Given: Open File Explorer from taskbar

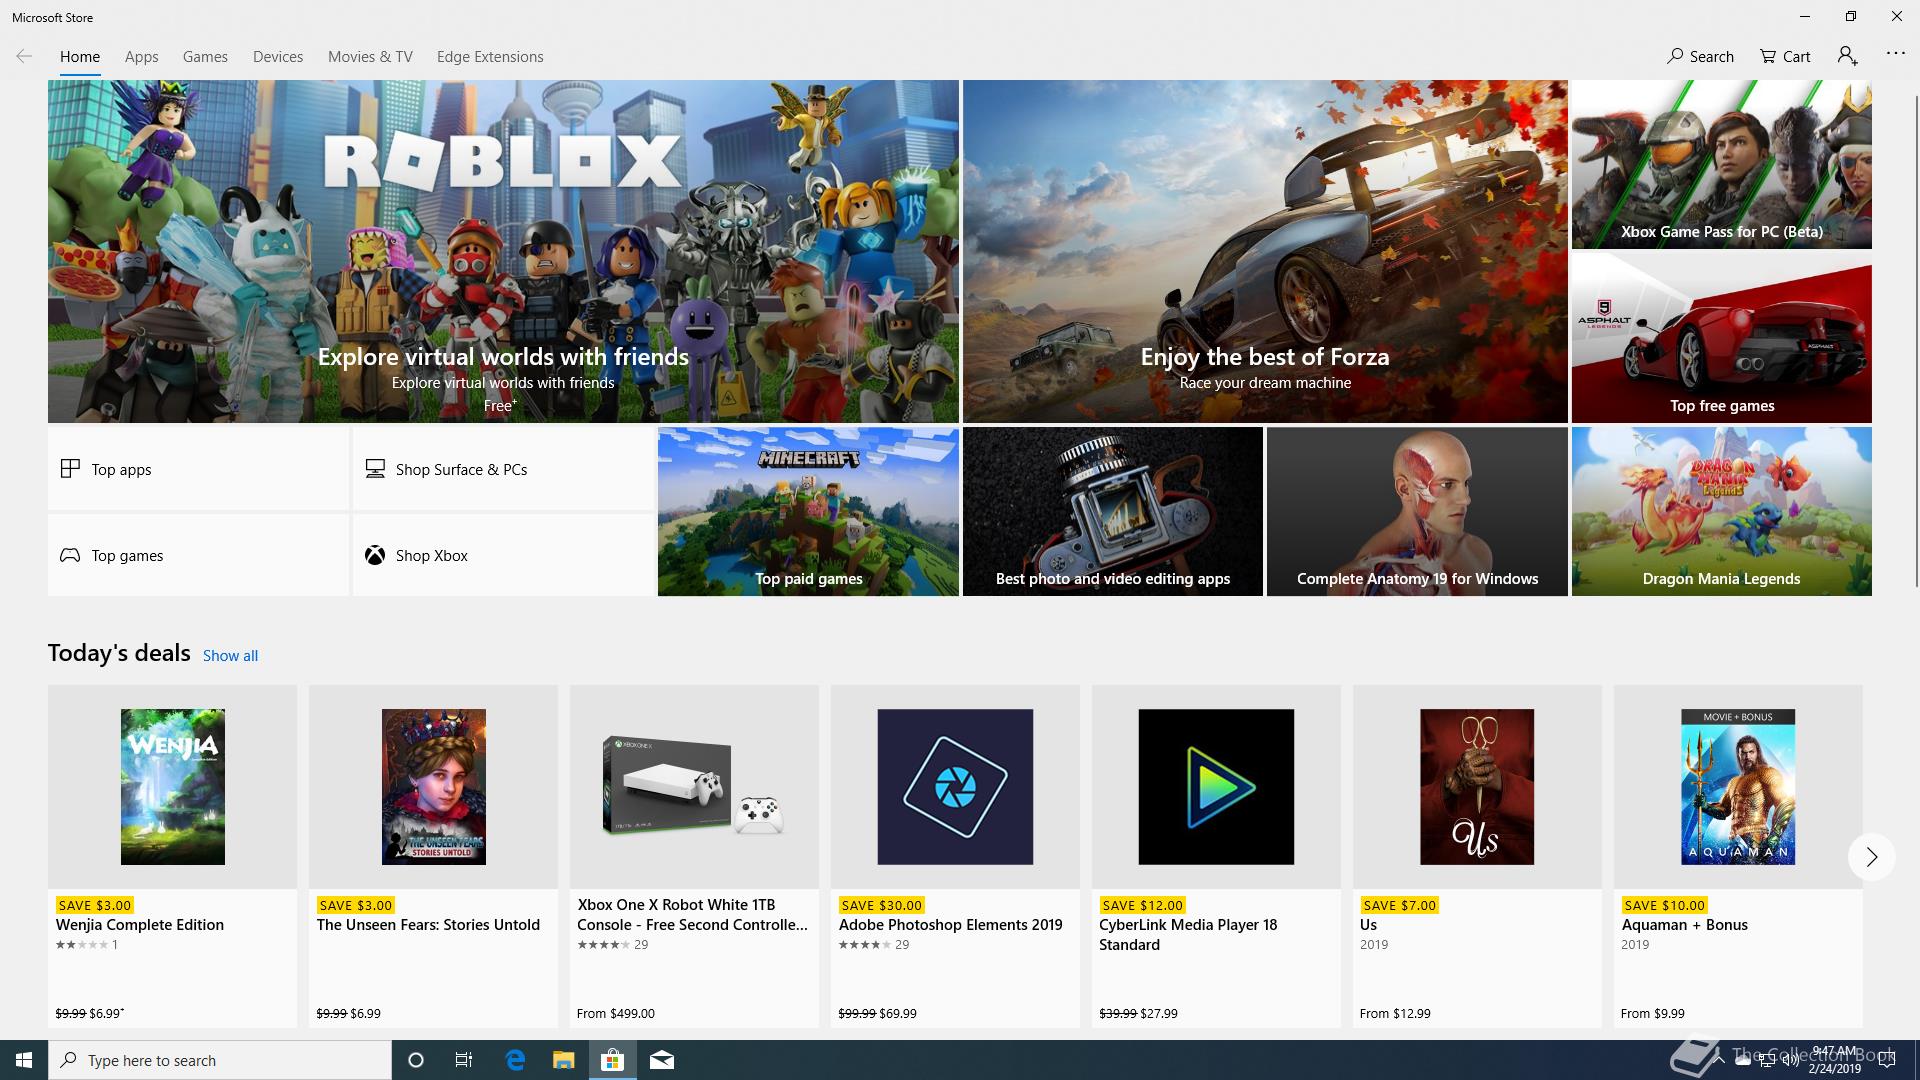Looking at the screenshot, I should tap(564, 1060).
